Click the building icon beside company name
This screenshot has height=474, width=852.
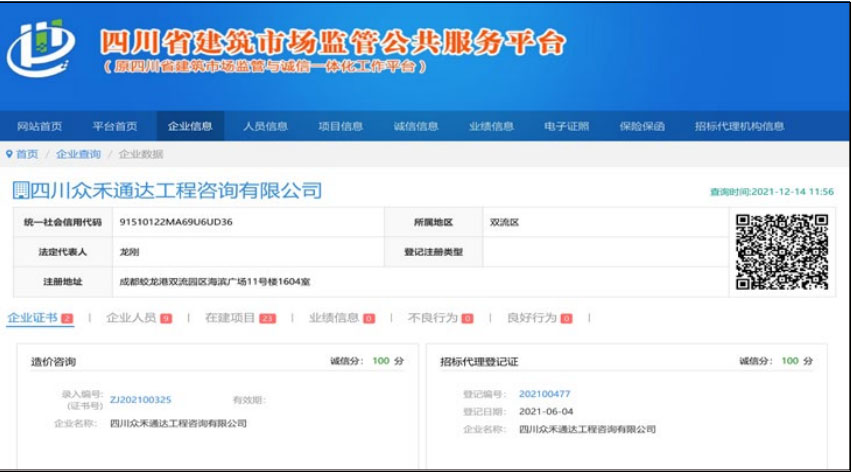coord(19,190)
